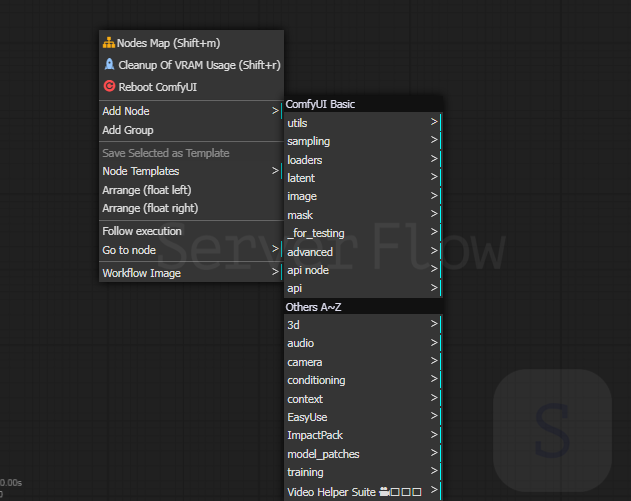Viewport: 631px width, 501px height.
Task: Open the camera node category
Action: (x=363, y=362)
